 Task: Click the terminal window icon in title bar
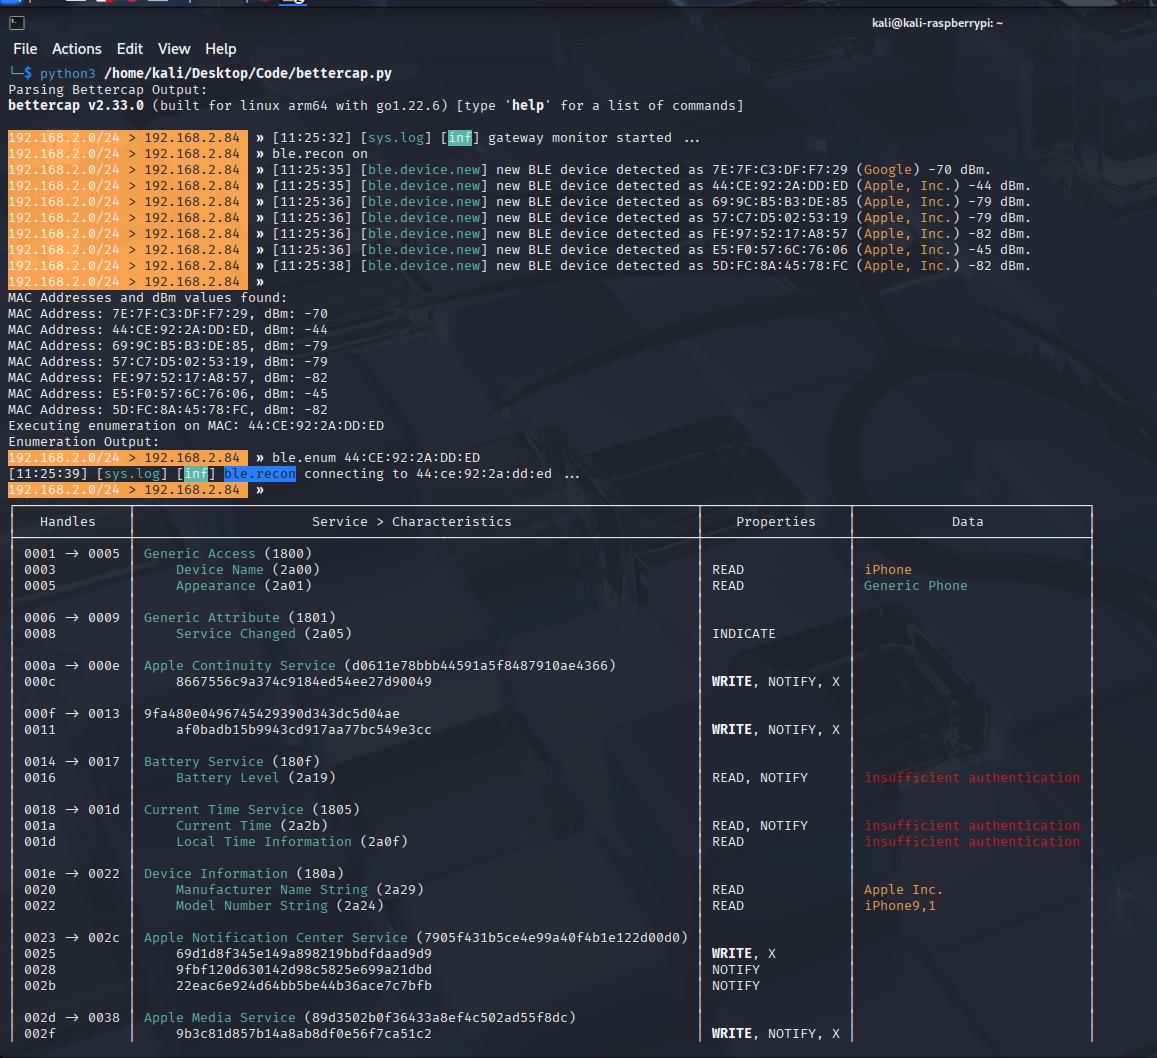point(17,24)
